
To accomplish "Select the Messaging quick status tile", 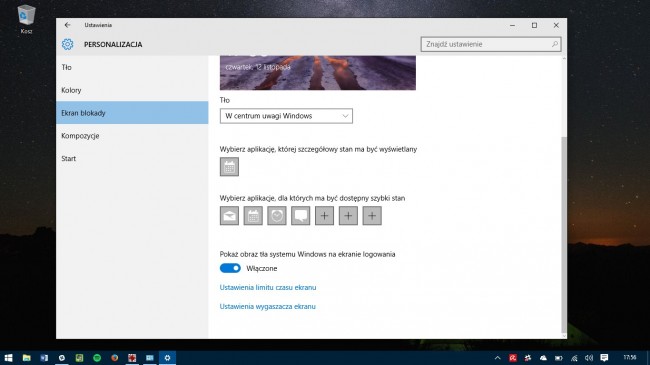I will (301, 216).
